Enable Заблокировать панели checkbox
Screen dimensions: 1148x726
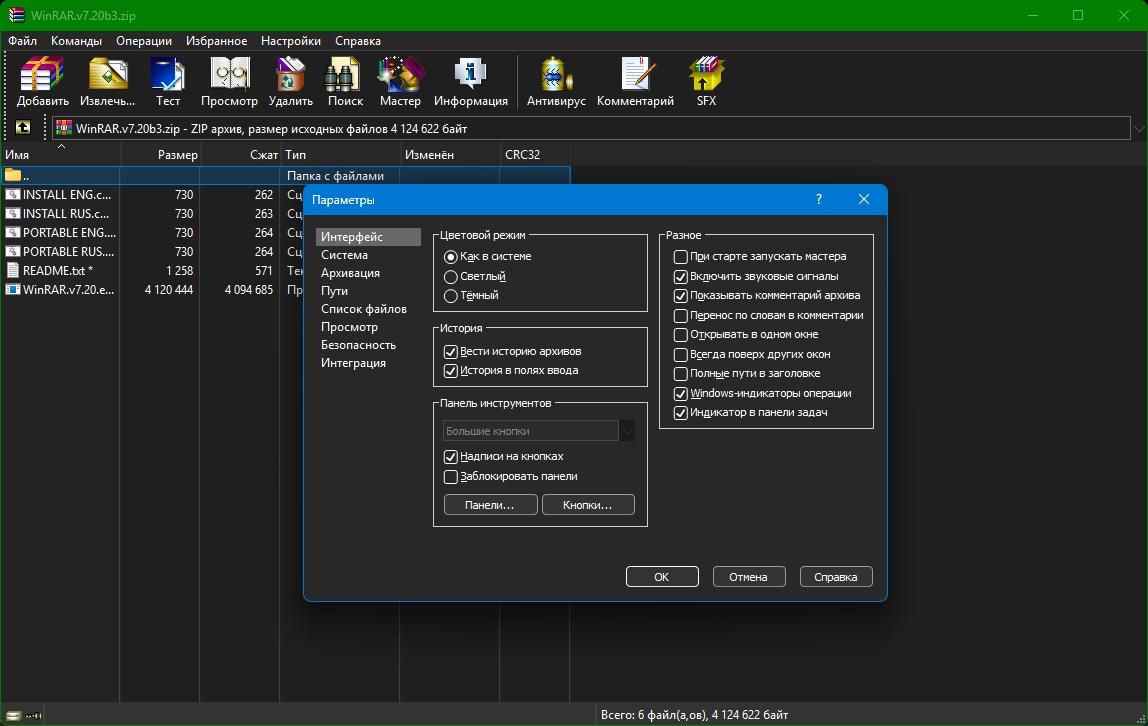click(450, 477)
